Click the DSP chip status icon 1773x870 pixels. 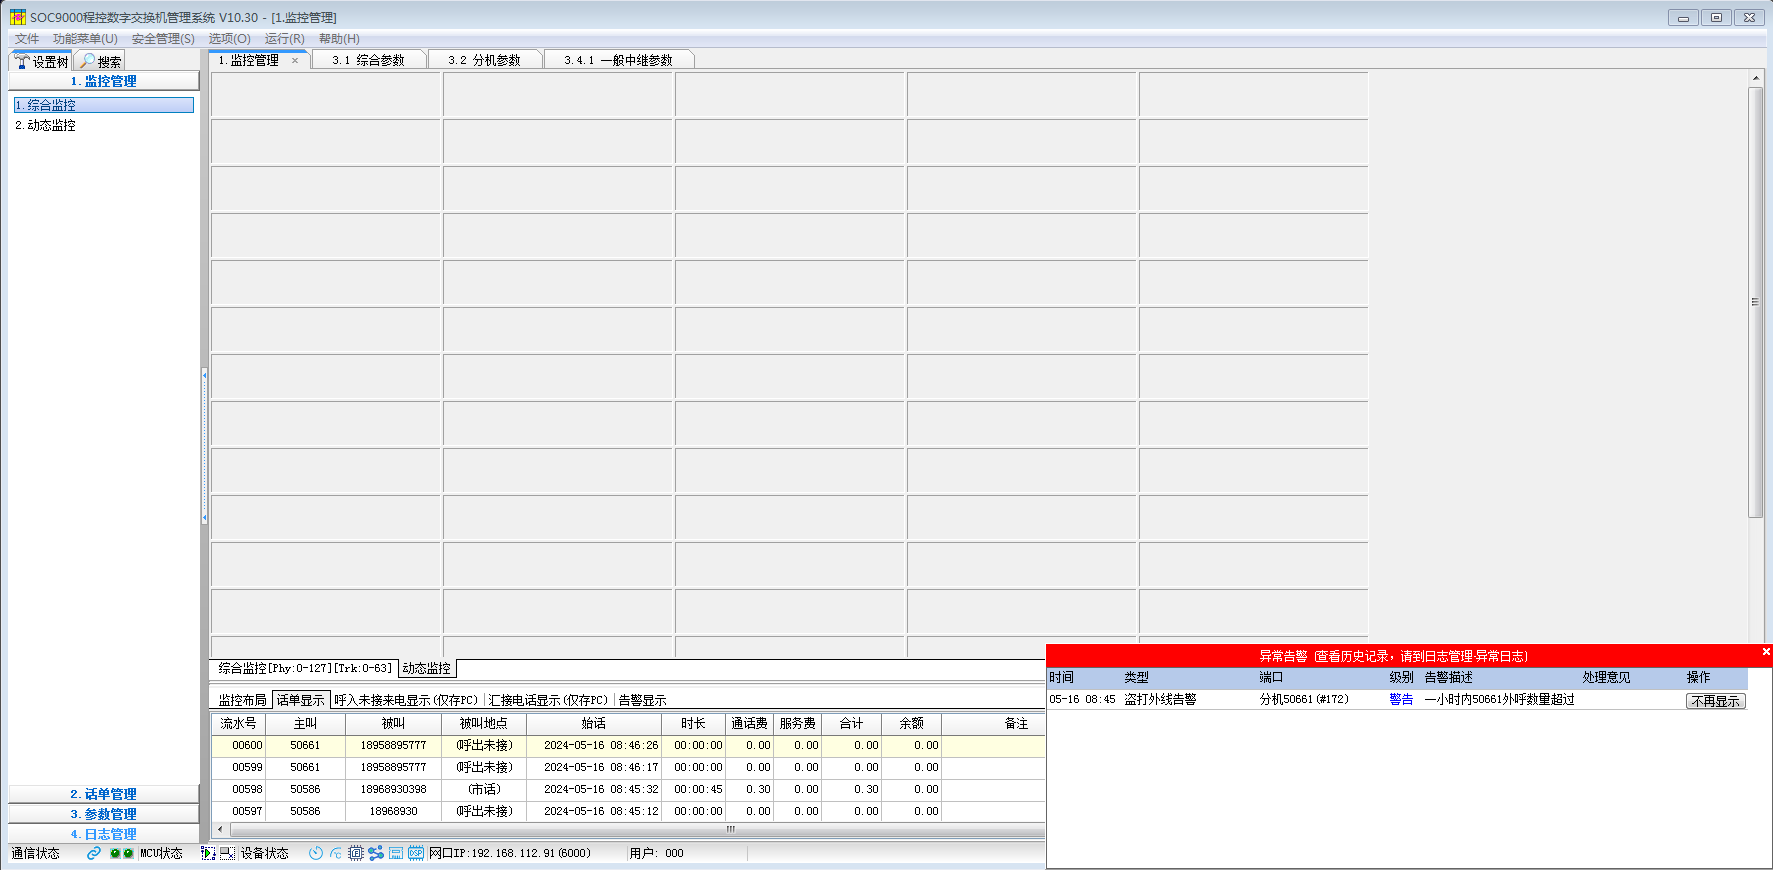[x=416, y=853]
